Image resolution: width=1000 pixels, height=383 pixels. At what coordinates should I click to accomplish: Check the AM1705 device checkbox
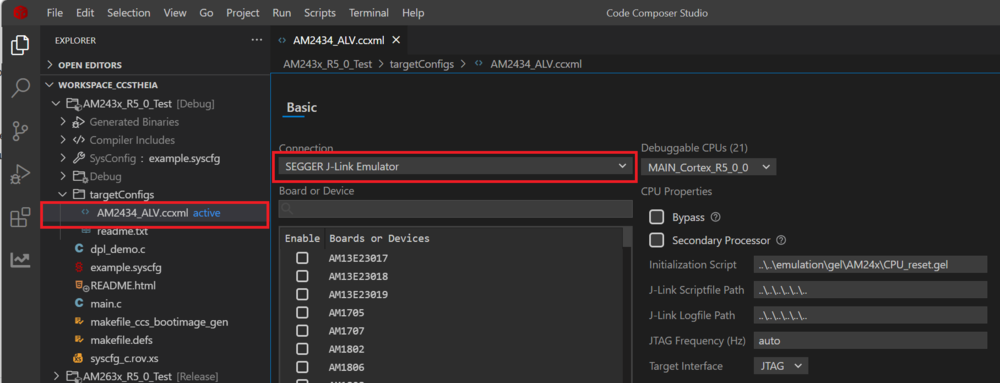click(x=302, y=312)
